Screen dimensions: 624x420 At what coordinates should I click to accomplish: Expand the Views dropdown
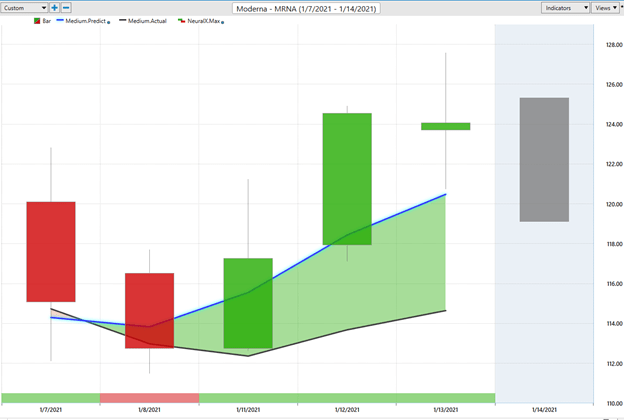coord(606,7)
